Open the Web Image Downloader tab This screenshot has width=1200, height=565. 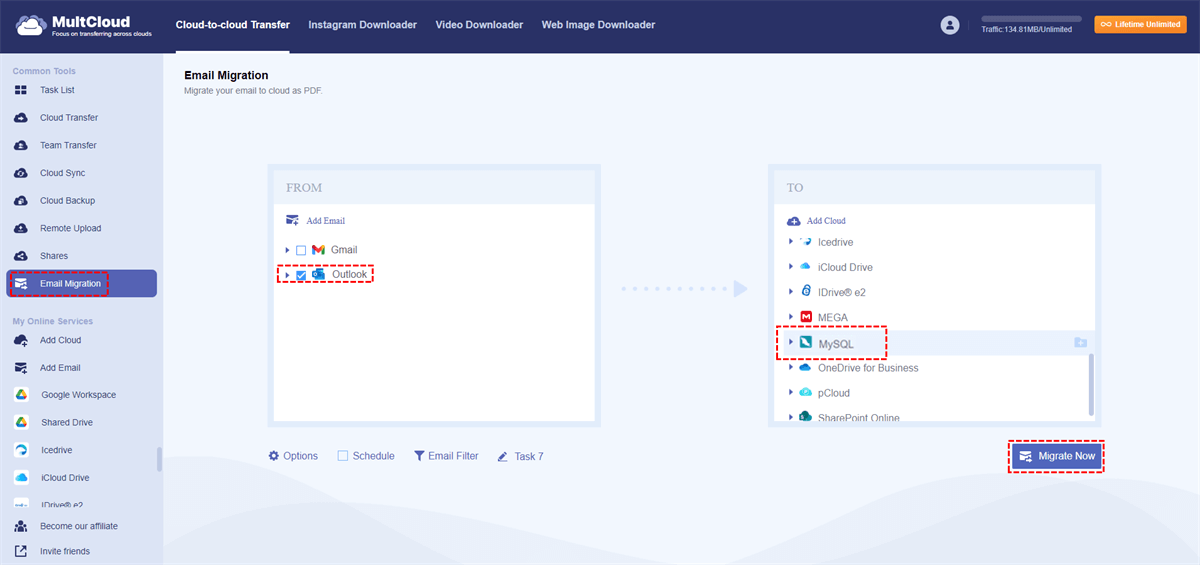coord(598,25)
